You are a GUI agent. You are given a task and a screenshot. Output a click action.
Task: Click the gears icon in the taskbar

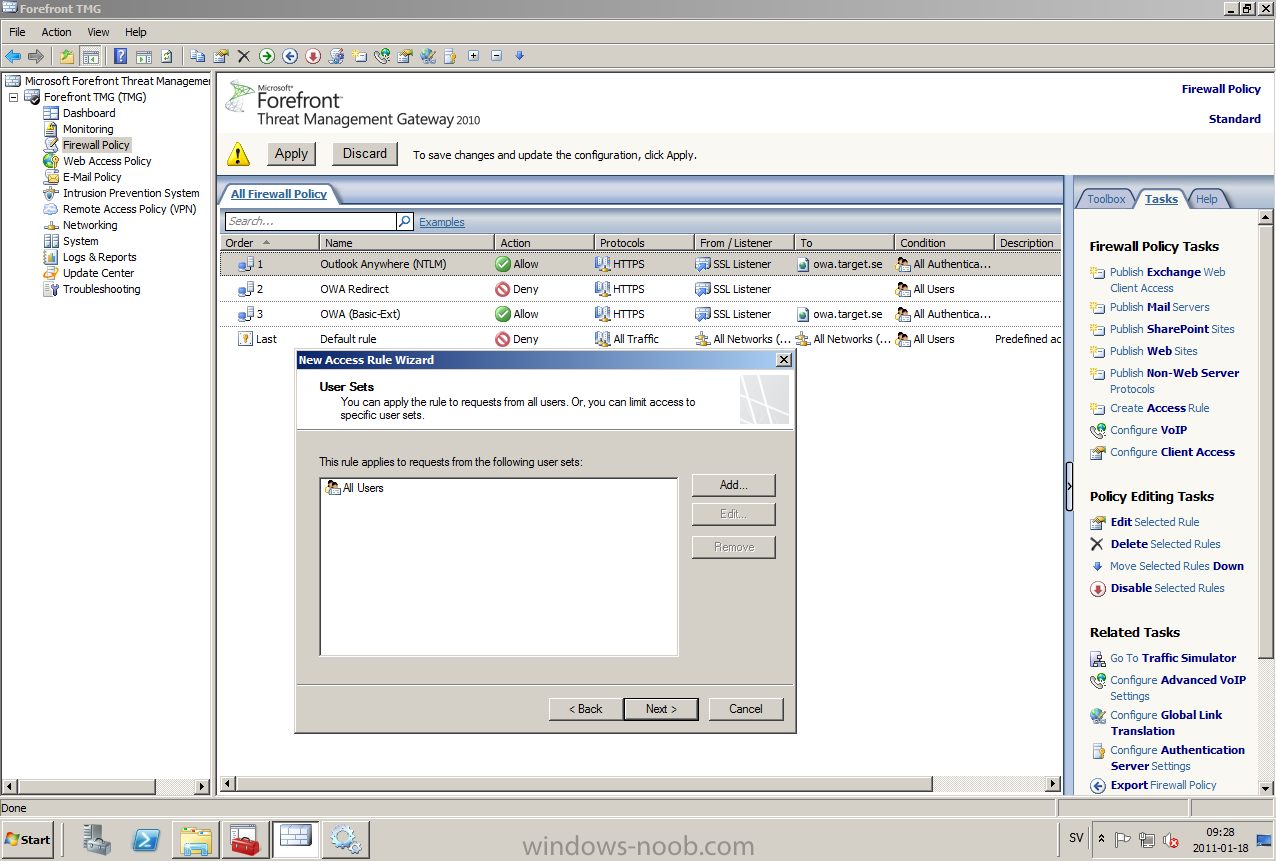(x=346, y=839)
